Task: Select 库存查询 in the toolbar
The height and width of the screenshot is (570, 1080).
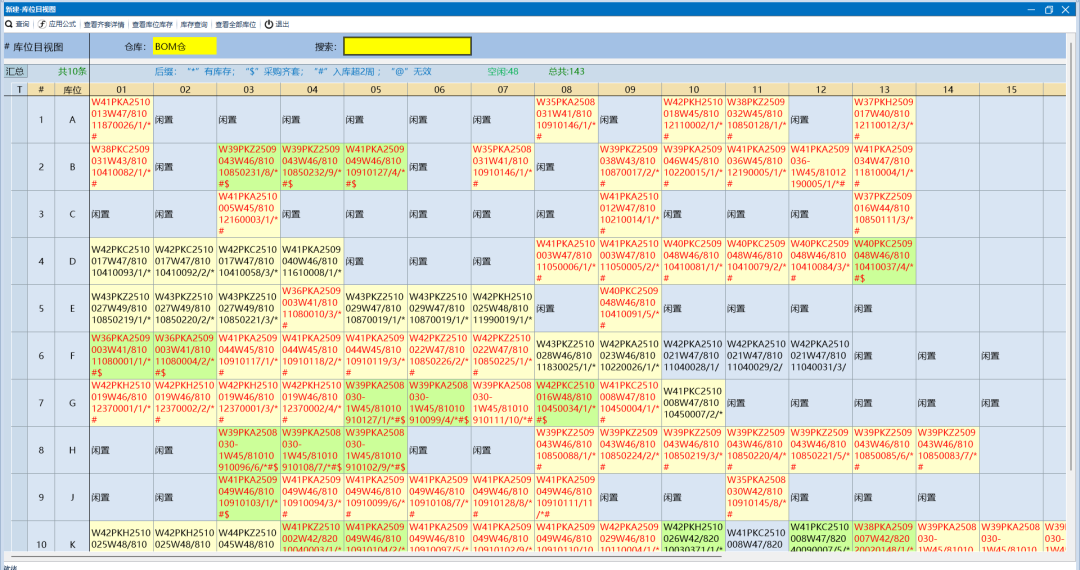Action: [x=194, y=25]
